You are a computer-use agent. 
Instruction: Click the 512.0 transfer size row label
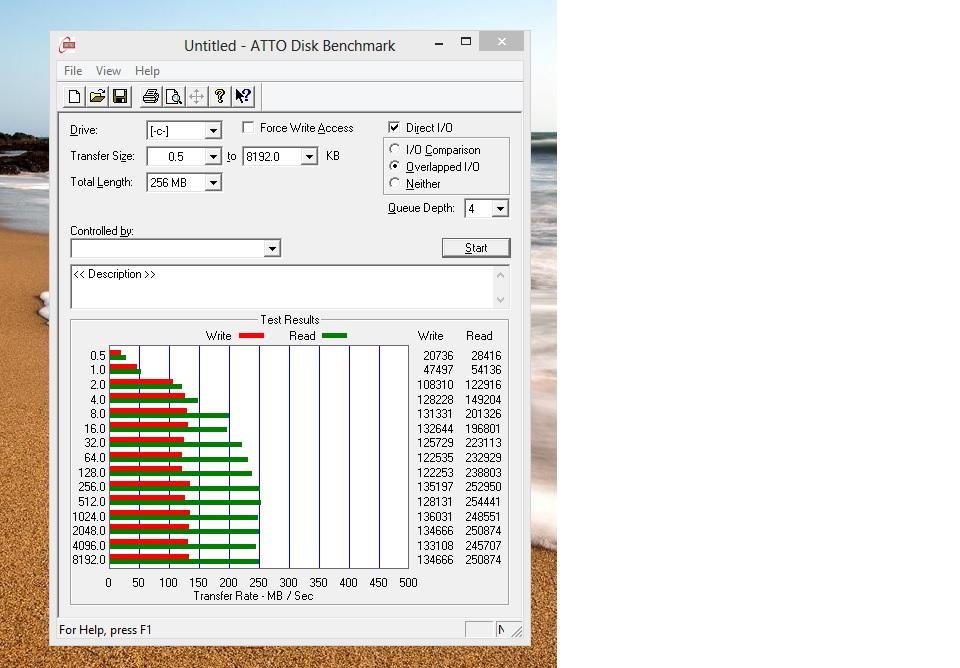tap(92, 501)
